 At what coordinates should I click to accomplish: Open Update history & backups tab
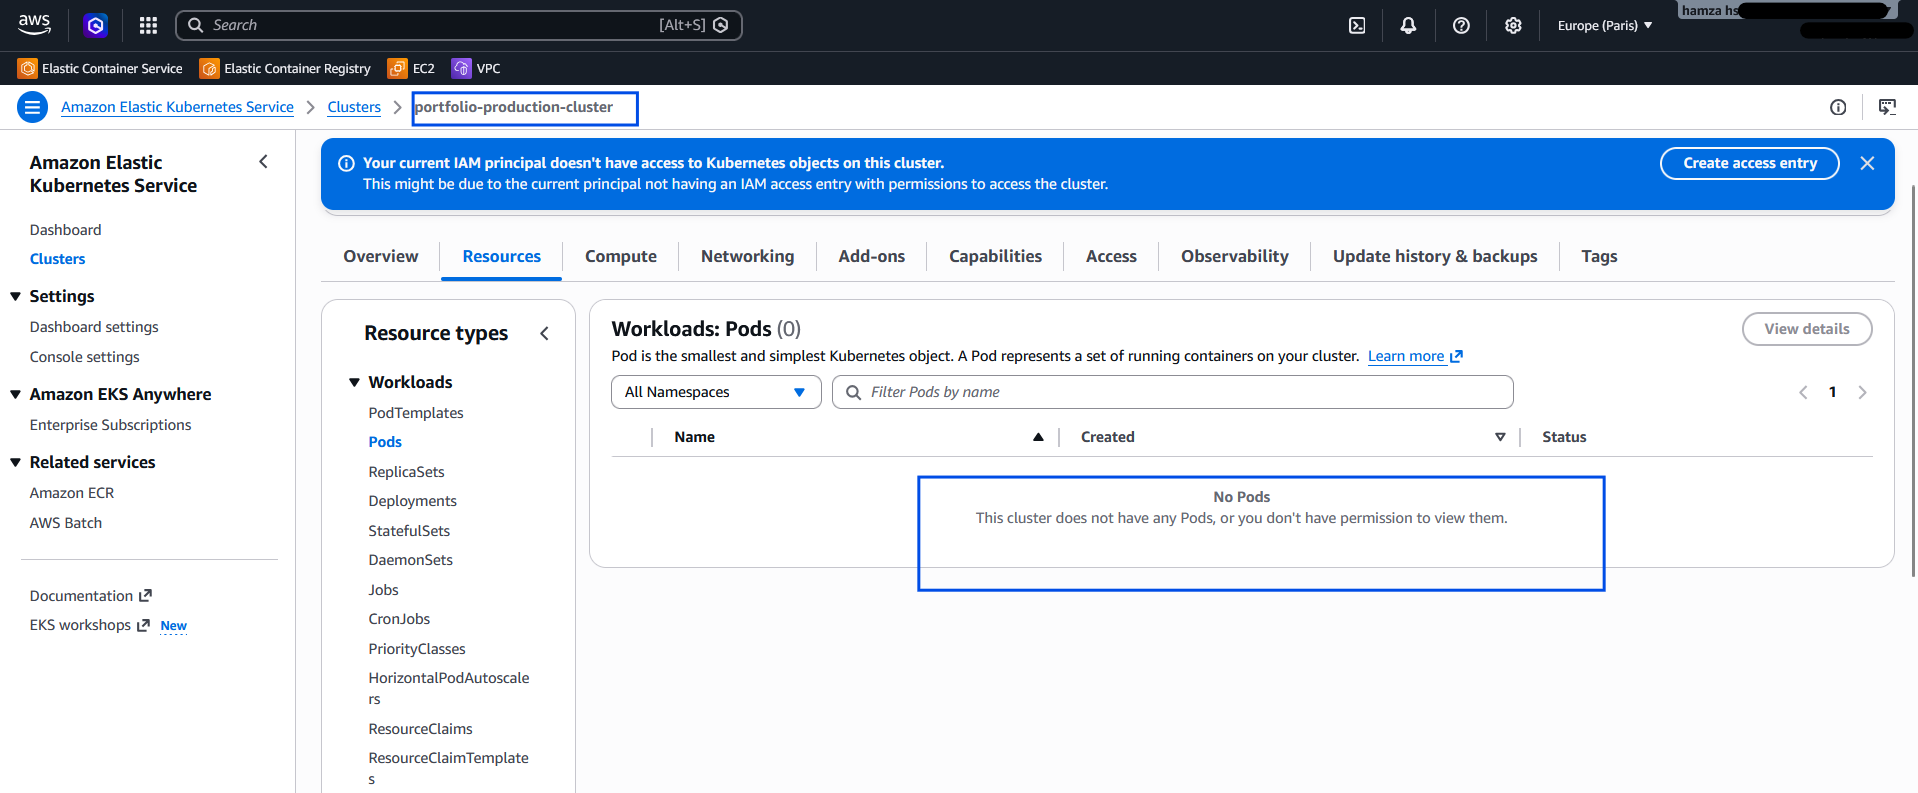(1435, 256)
